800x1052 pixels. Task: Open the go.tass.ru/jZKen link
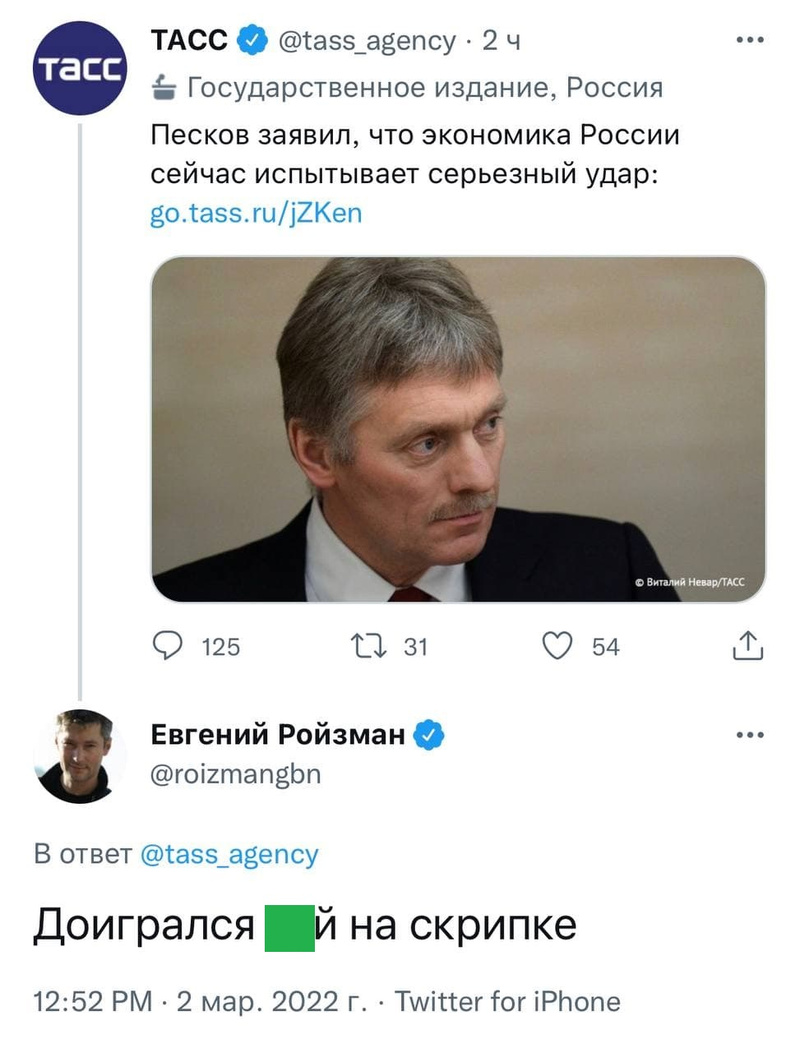click(256, 213)
